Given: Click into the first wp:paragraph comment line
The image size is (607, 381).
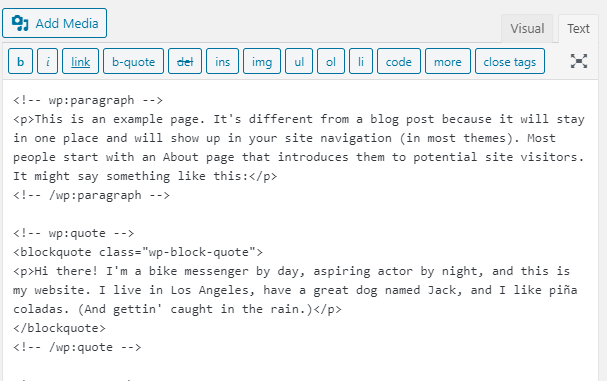Looking at the screenshot, I should (x=88, y=100).
